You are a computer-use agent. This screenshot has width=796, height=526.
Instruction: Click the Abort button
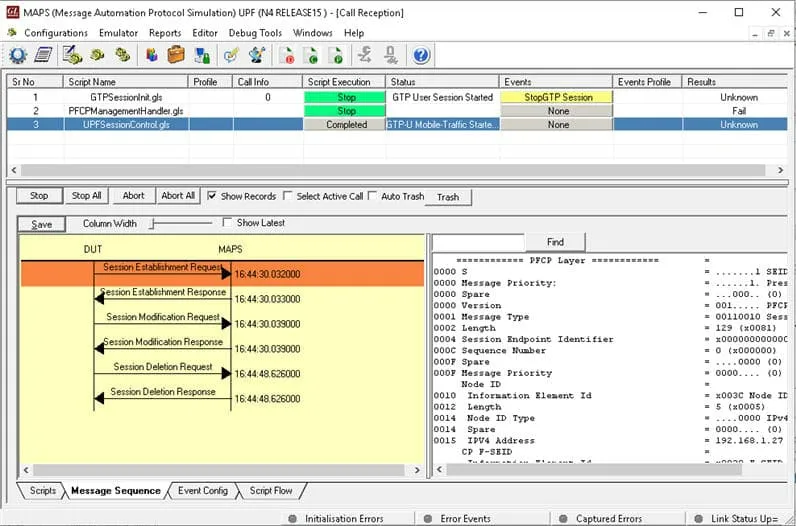point(133,195)
